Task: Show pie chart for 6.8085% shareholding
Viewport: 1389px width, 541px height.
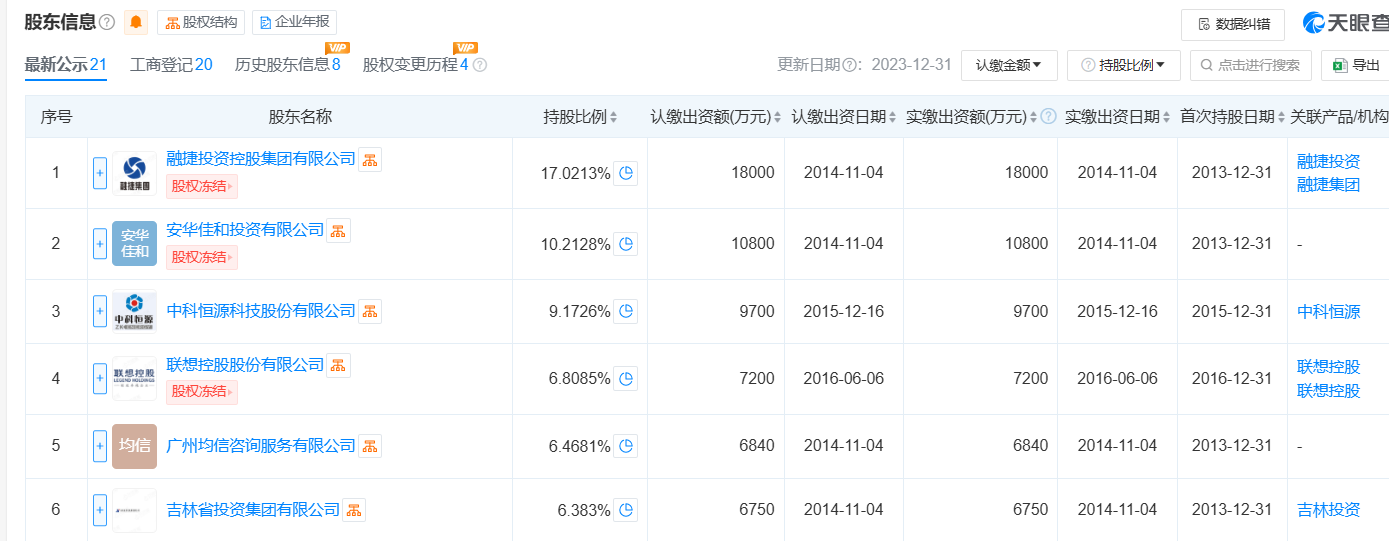Action: pos(626,379)
